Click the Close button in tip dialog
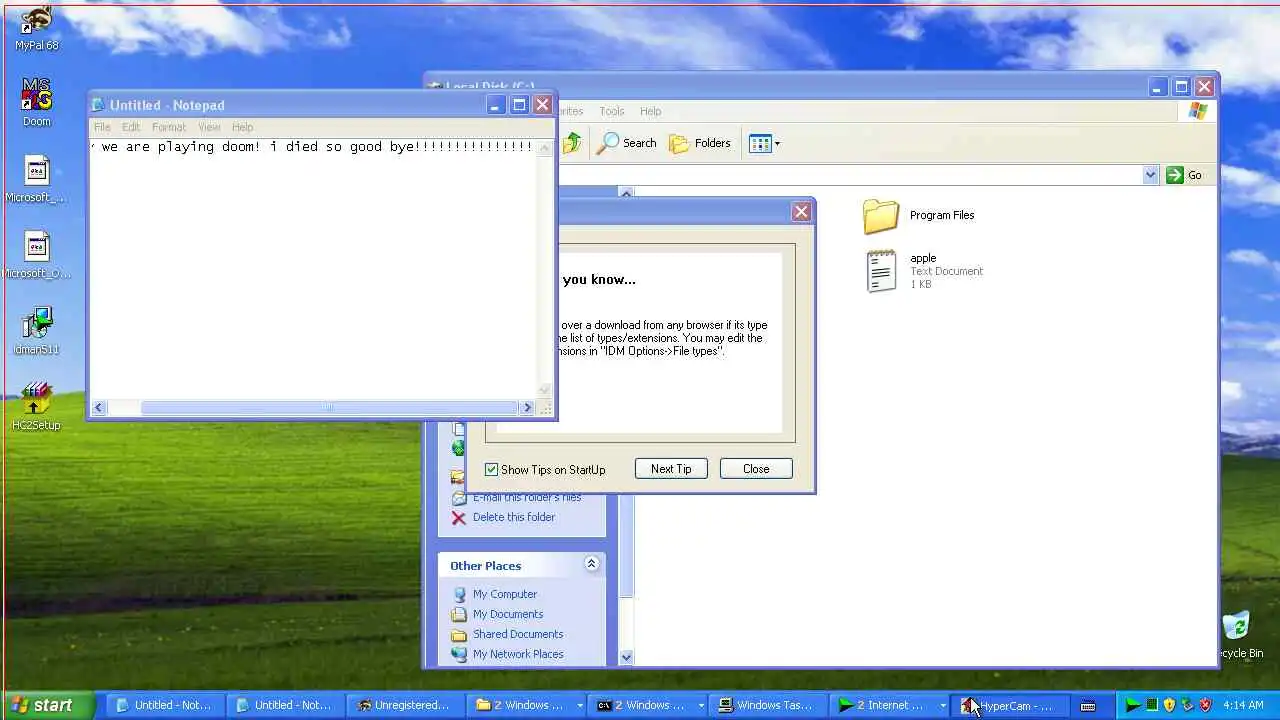The width and height of the screenshot is (1280, 720). (756, 469)
